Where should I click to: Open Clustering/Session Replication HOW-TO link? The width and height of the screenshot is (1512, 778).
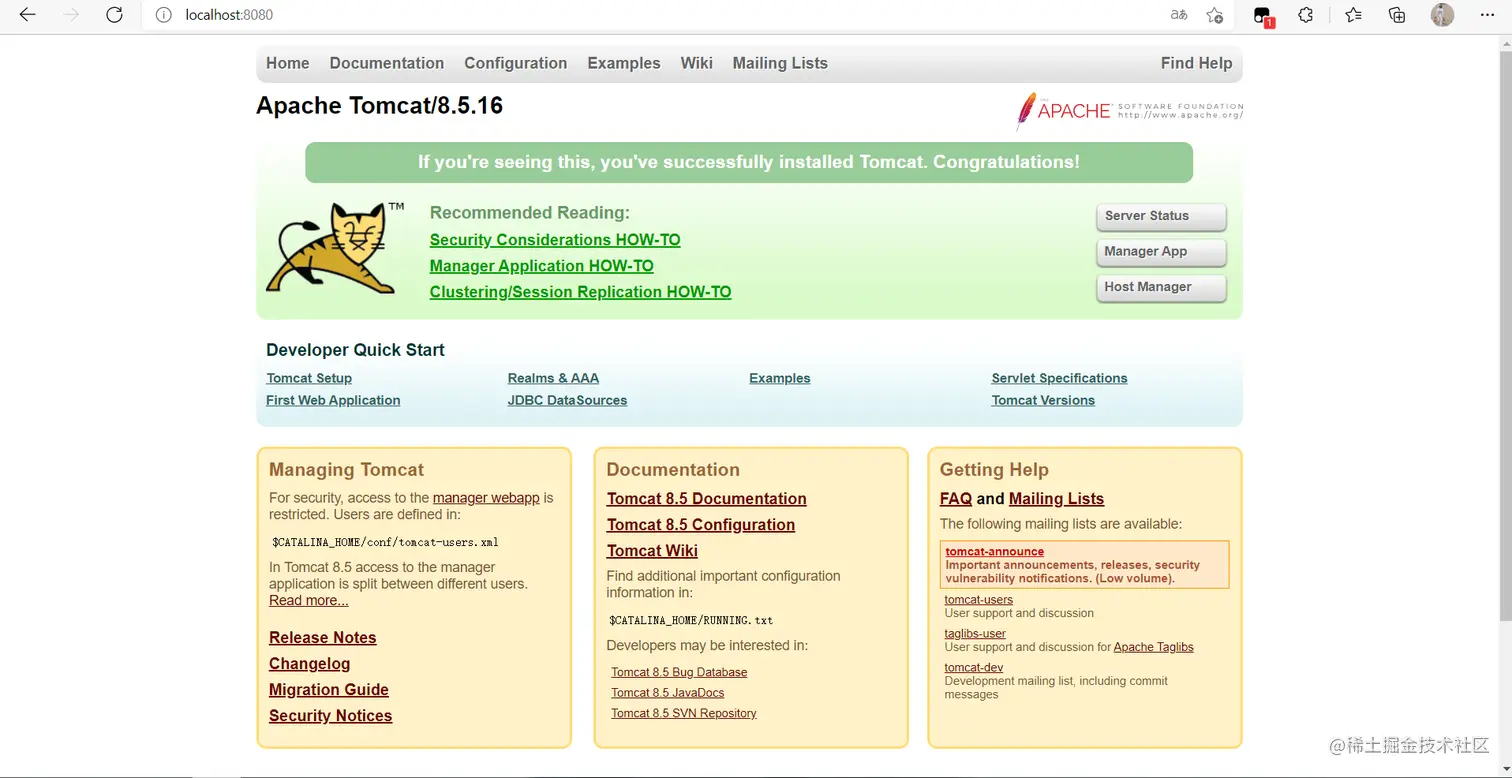581,292
